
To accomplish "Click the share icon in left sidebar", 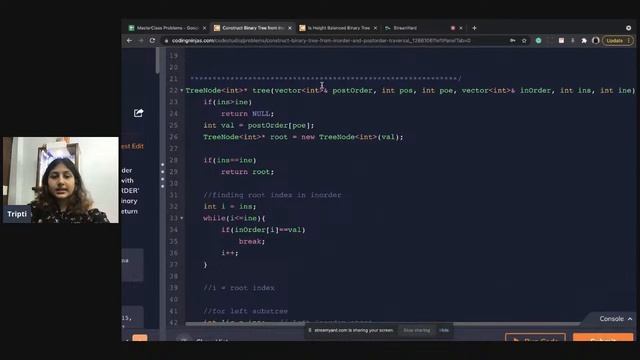I will pos(138,113).
